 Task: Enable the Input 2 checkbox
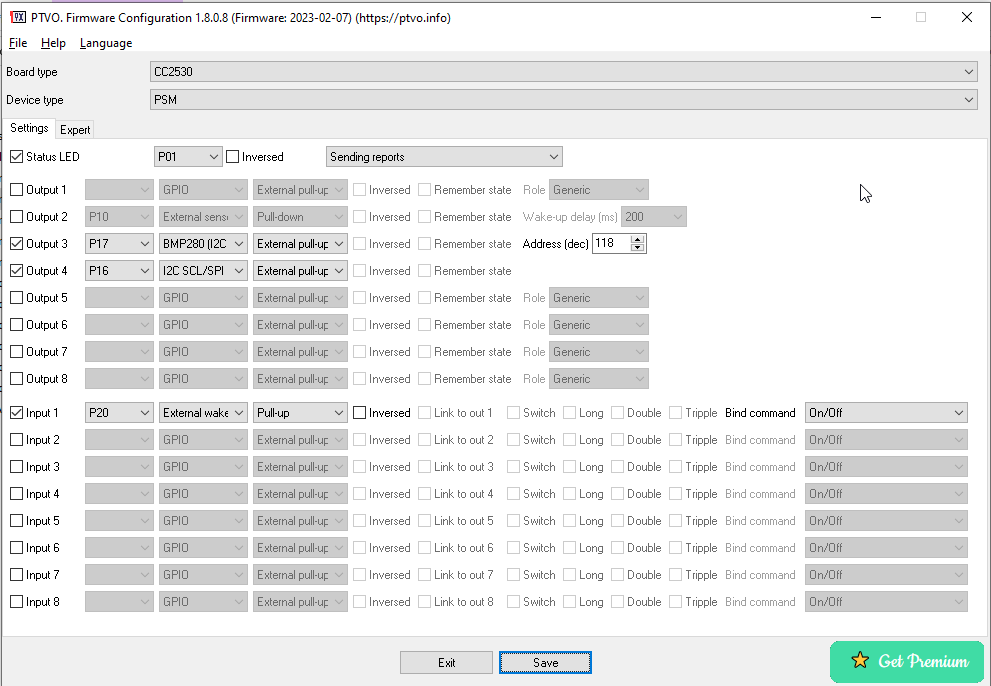(x=16, y=439)
